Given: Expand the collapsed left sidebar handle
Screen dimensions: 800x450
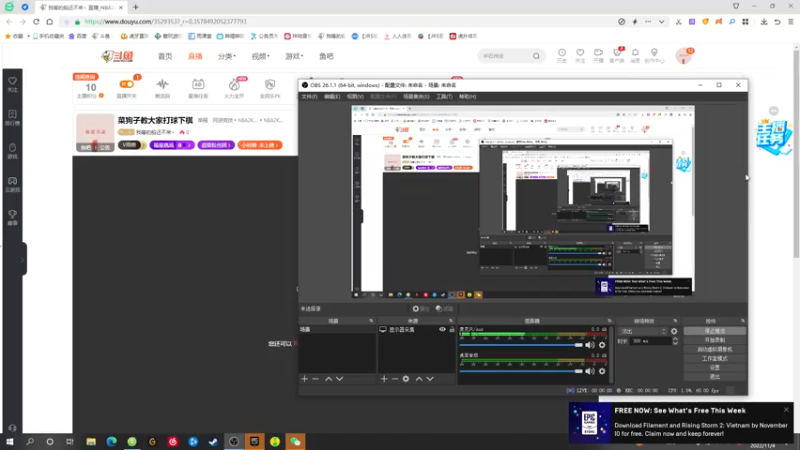Looking at the screenshot, I should pyautogui.click(x=23, y=259).
